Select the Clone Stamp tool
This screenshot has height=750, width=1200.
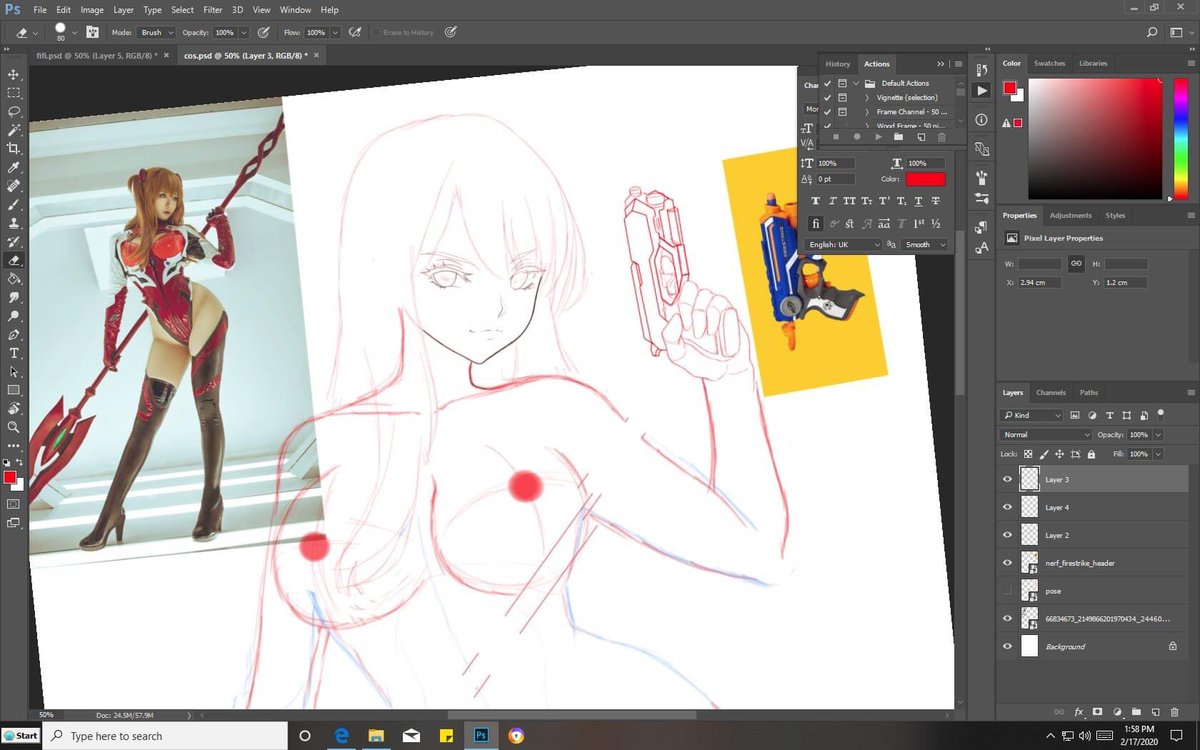[14, 222]
